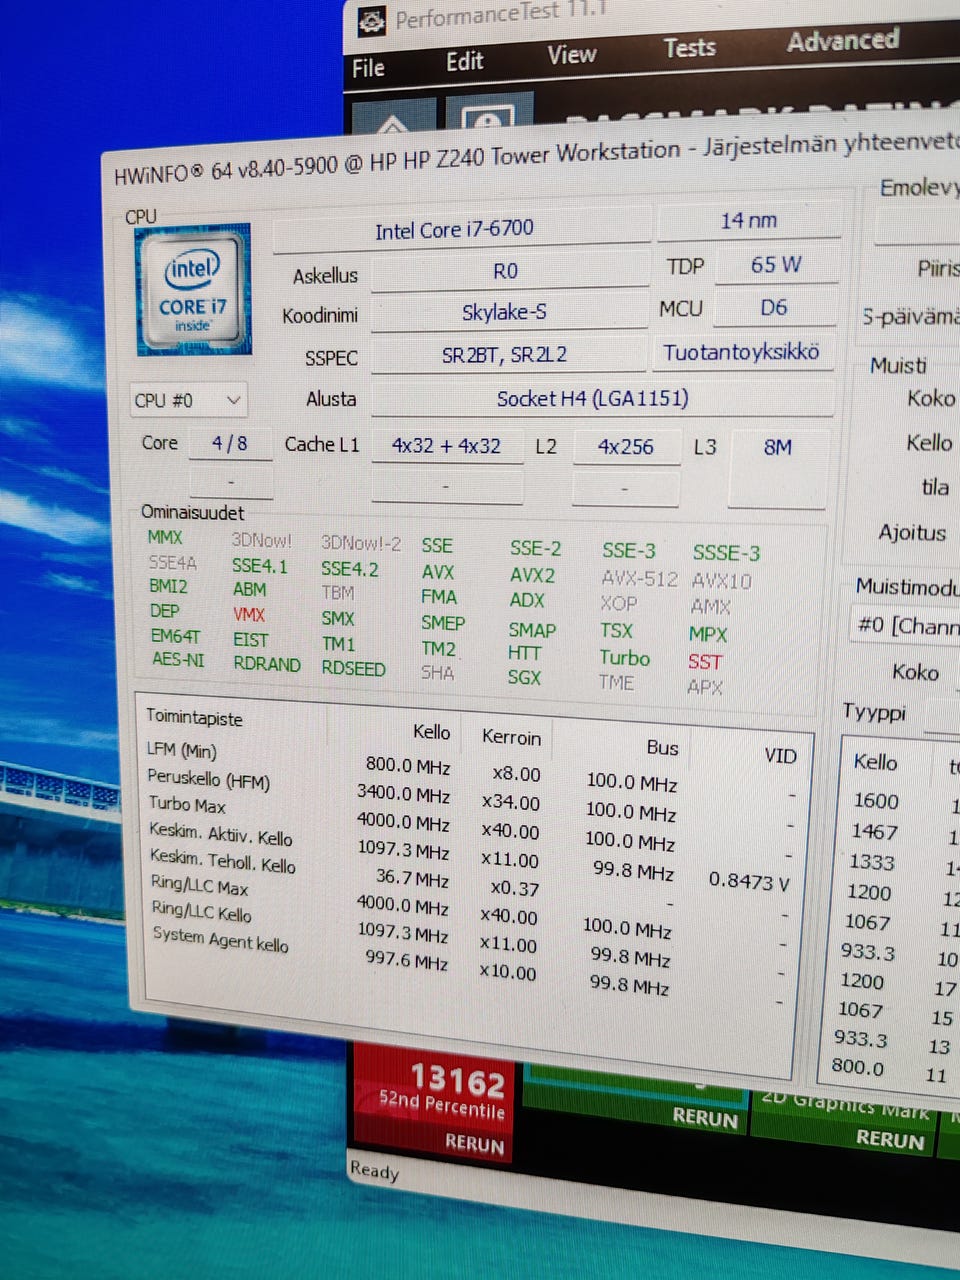Screen dimensions: 960x1280
Task: Click the greyed AVX-512 feature label
Action: click(639, 579)
